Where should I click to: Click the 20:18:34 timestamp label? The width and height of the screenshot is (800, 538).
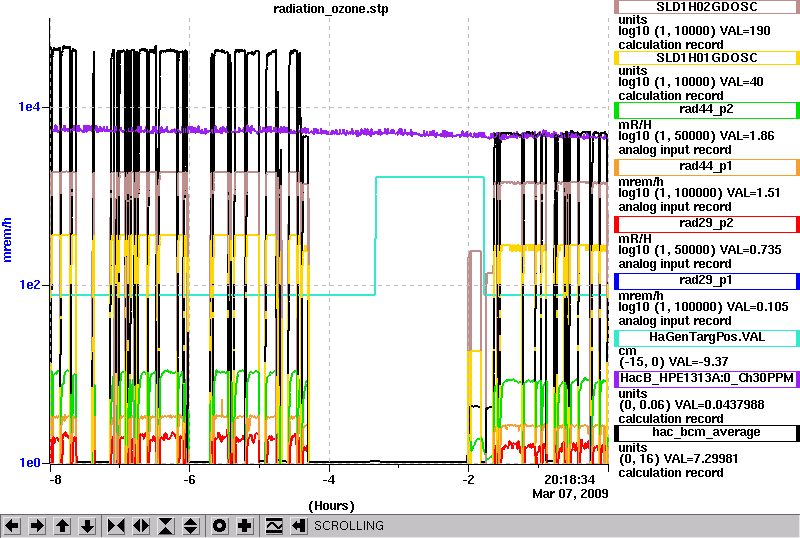569,480
